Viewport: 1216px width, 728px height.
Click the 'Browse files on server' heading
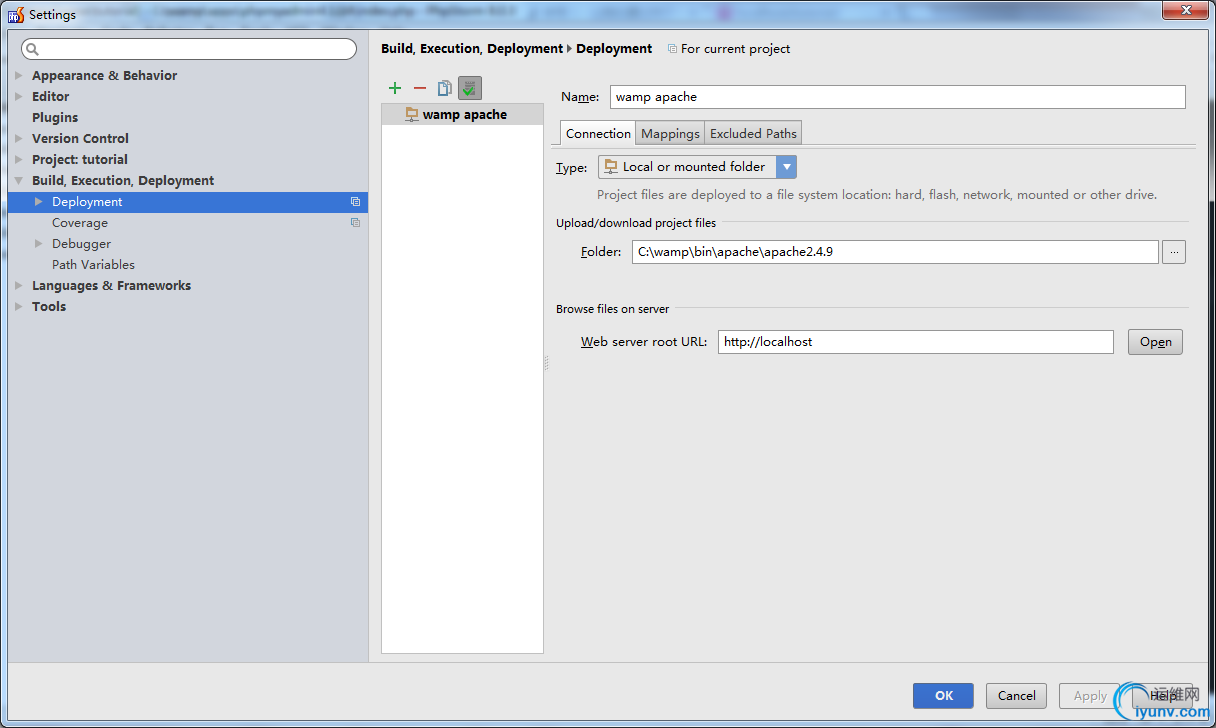point(613,309)
